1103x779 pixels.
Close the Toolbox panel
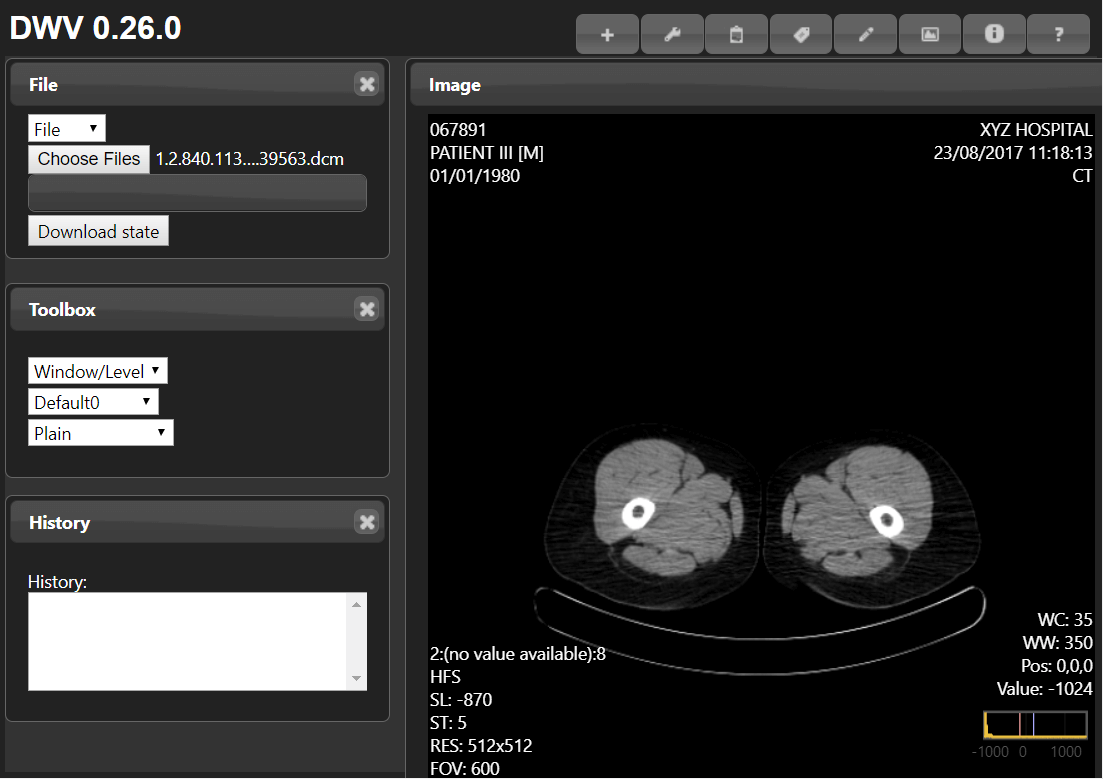[x=366, y=309]
